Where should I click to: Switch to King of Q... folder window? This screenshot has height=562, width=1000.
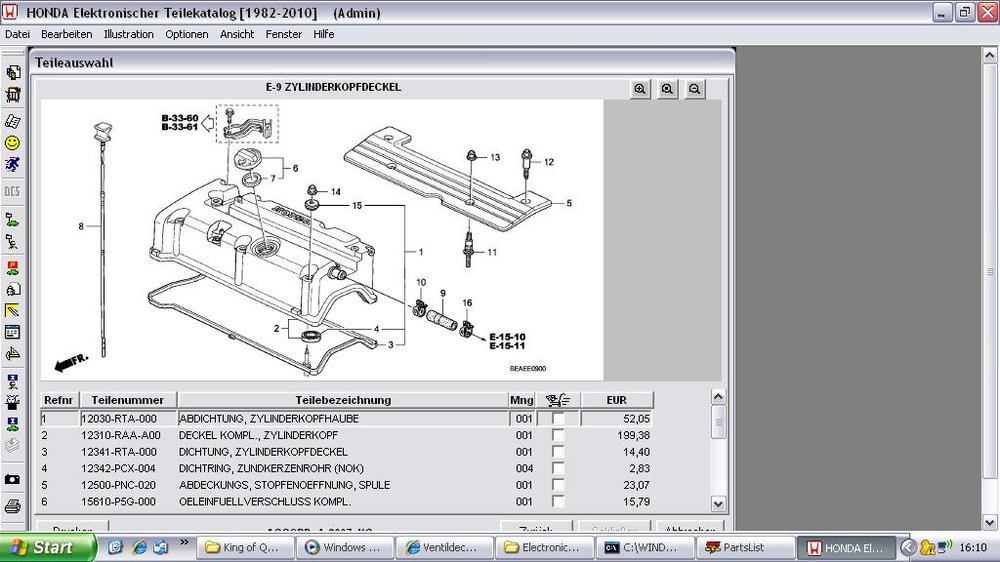(246, 547)
